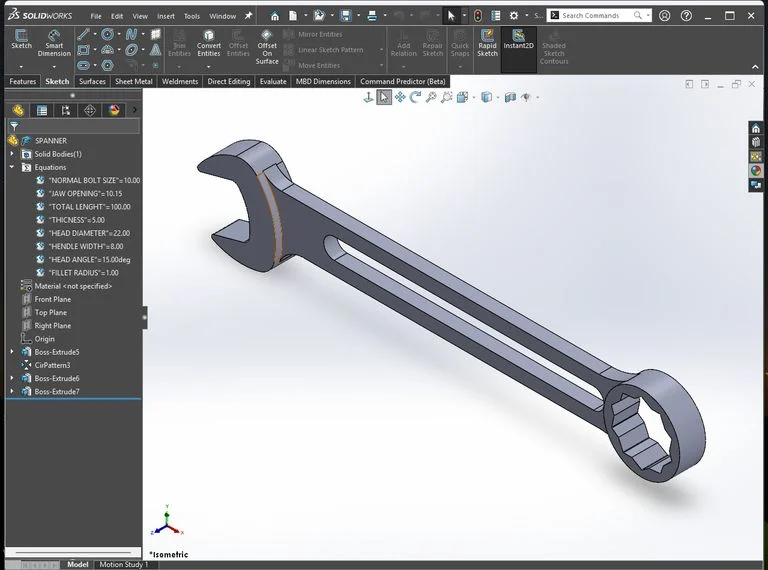The height and width of the screenshot is (570, 768).
Task: Click the Rotate view icon
Action: point(415,97)
